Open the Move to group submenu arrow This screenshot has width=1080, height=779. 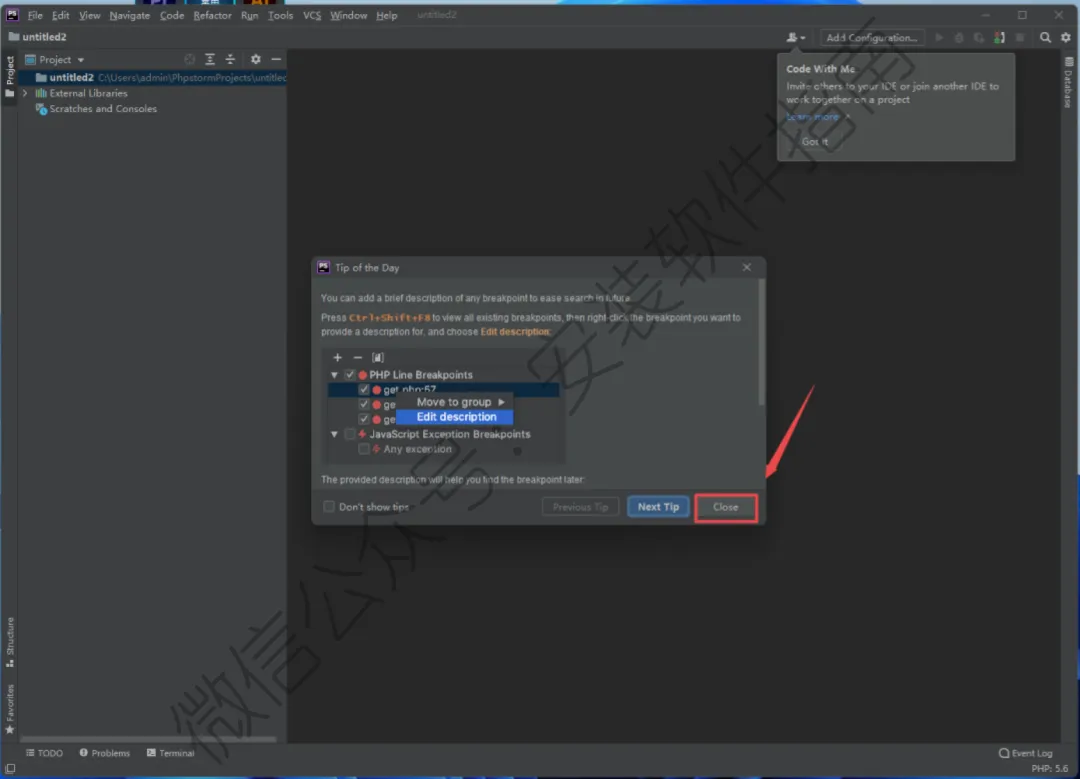[x=501, y=402]
